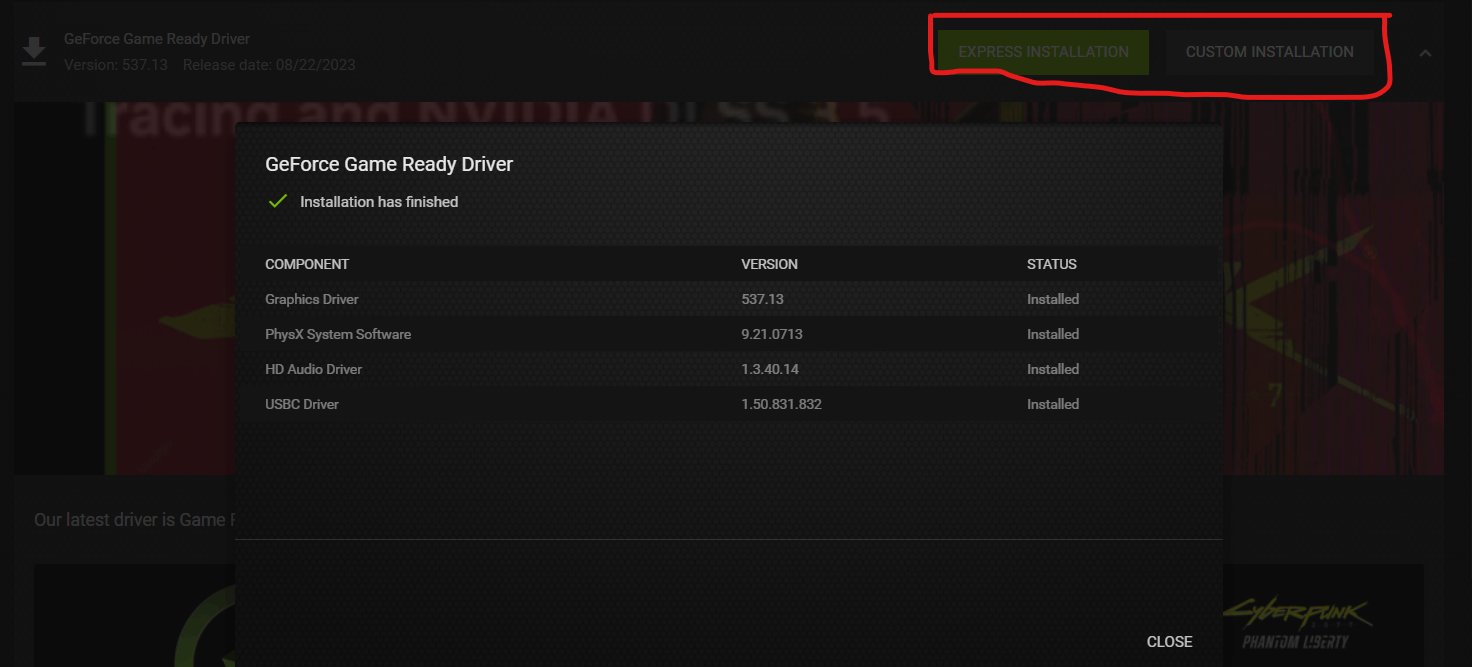Click Installed status of Graphics Driver

(x=1053, y=299)
